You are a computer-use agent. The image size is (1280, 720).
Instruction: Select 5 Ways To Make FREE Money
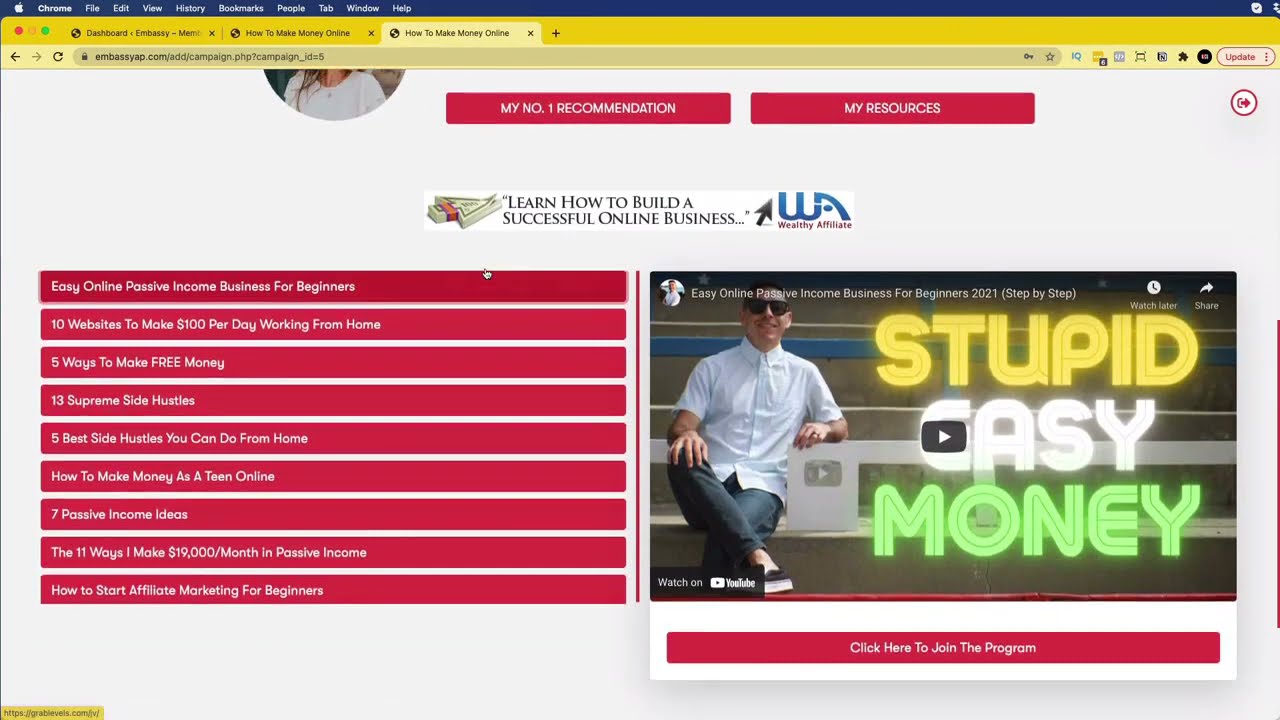(x=333, y=362)
